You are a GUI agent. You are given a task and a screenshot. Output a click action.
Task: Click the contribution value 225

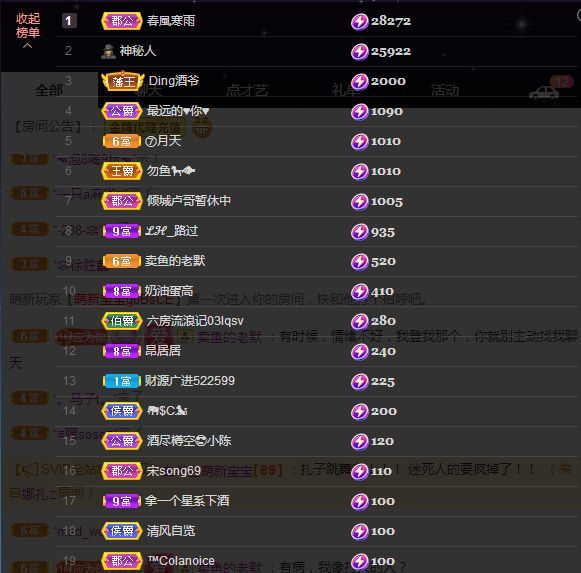pyautogui.click(x=382, y=382)
